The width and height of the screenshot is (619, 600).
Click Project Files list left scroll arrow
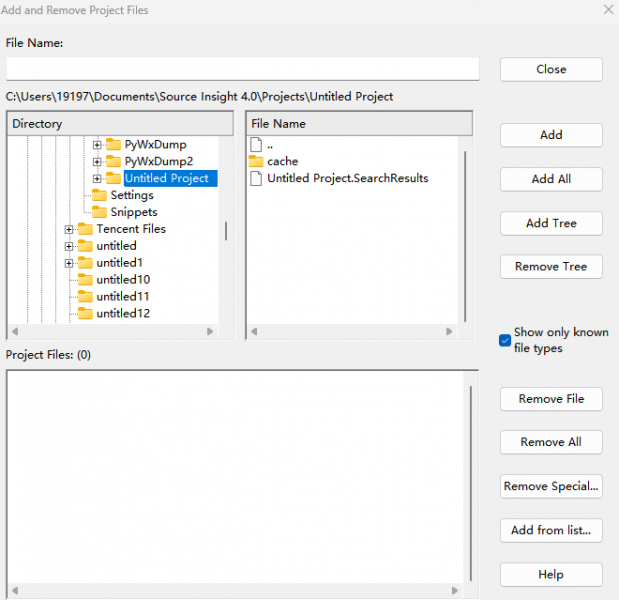[x=15, y=591]
